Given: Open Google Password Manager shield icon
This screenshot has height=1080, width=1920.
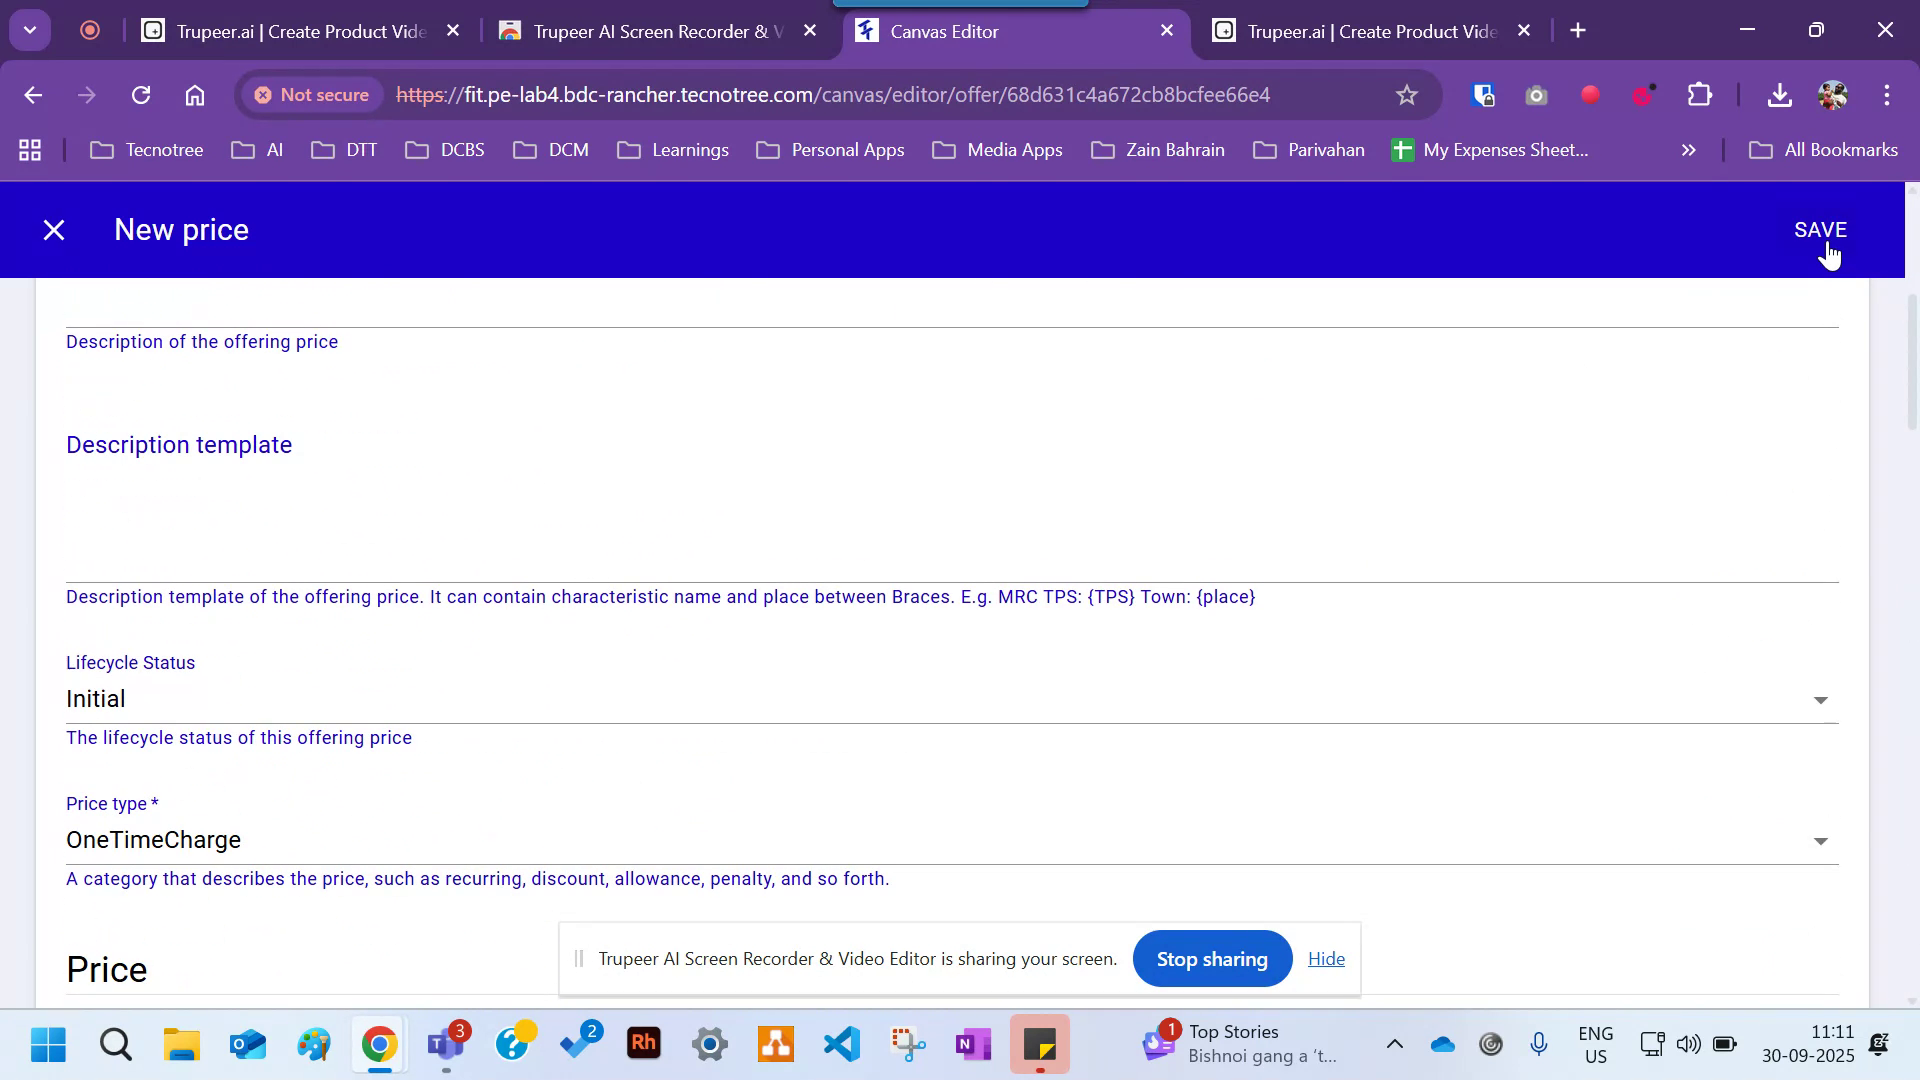Looking at the screenshot, I should click(x=1483, y=95).
